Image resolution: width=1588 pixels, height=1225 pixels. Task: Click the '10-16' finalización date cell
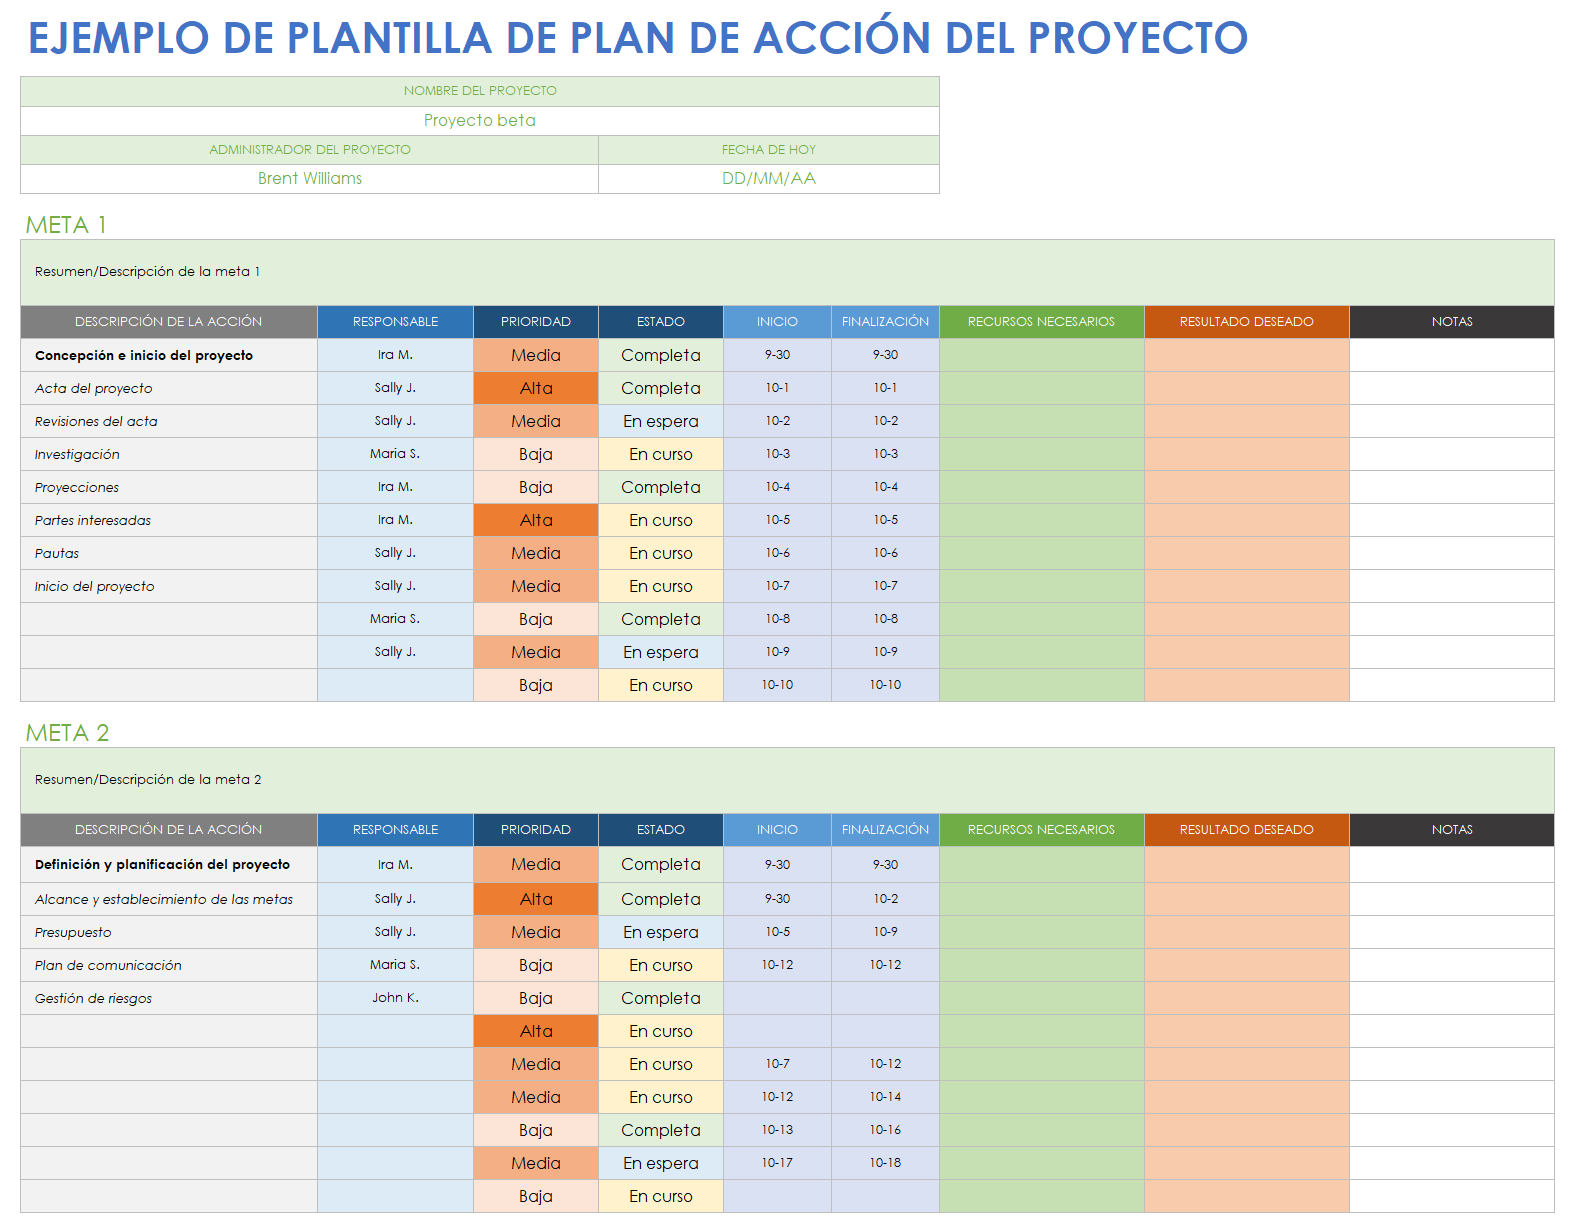coord(885,1130)
